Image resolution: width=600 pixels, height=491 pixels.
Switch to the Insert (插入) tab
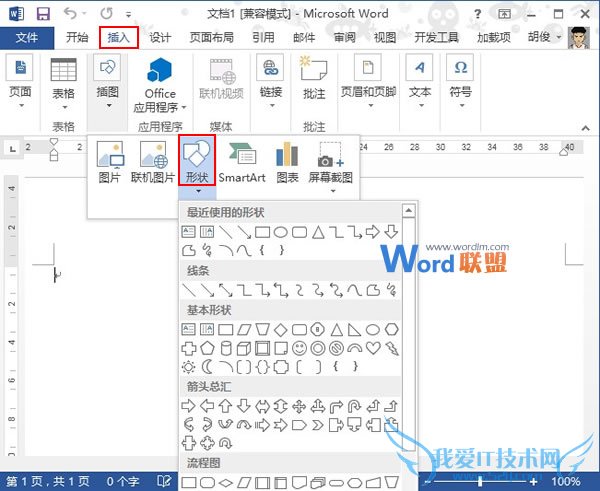tap(119, 38)
